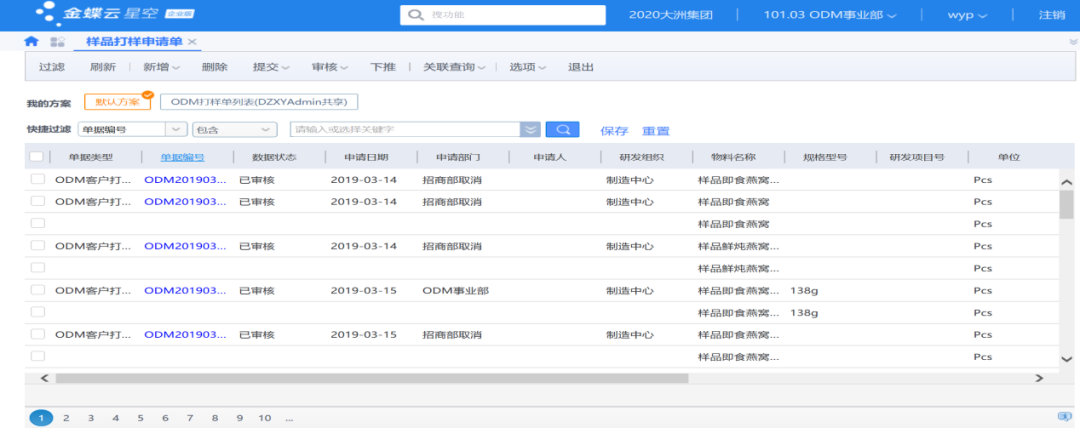This screenshot has height=428, width=1080.
Task: Click 退出 in the toolbar
Action: (x=581, y=68)
